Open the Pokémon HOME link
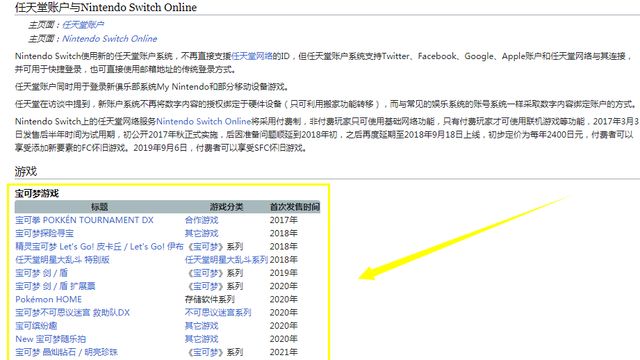Viewport: 640px width, 360px height. [x=49, y=299]
